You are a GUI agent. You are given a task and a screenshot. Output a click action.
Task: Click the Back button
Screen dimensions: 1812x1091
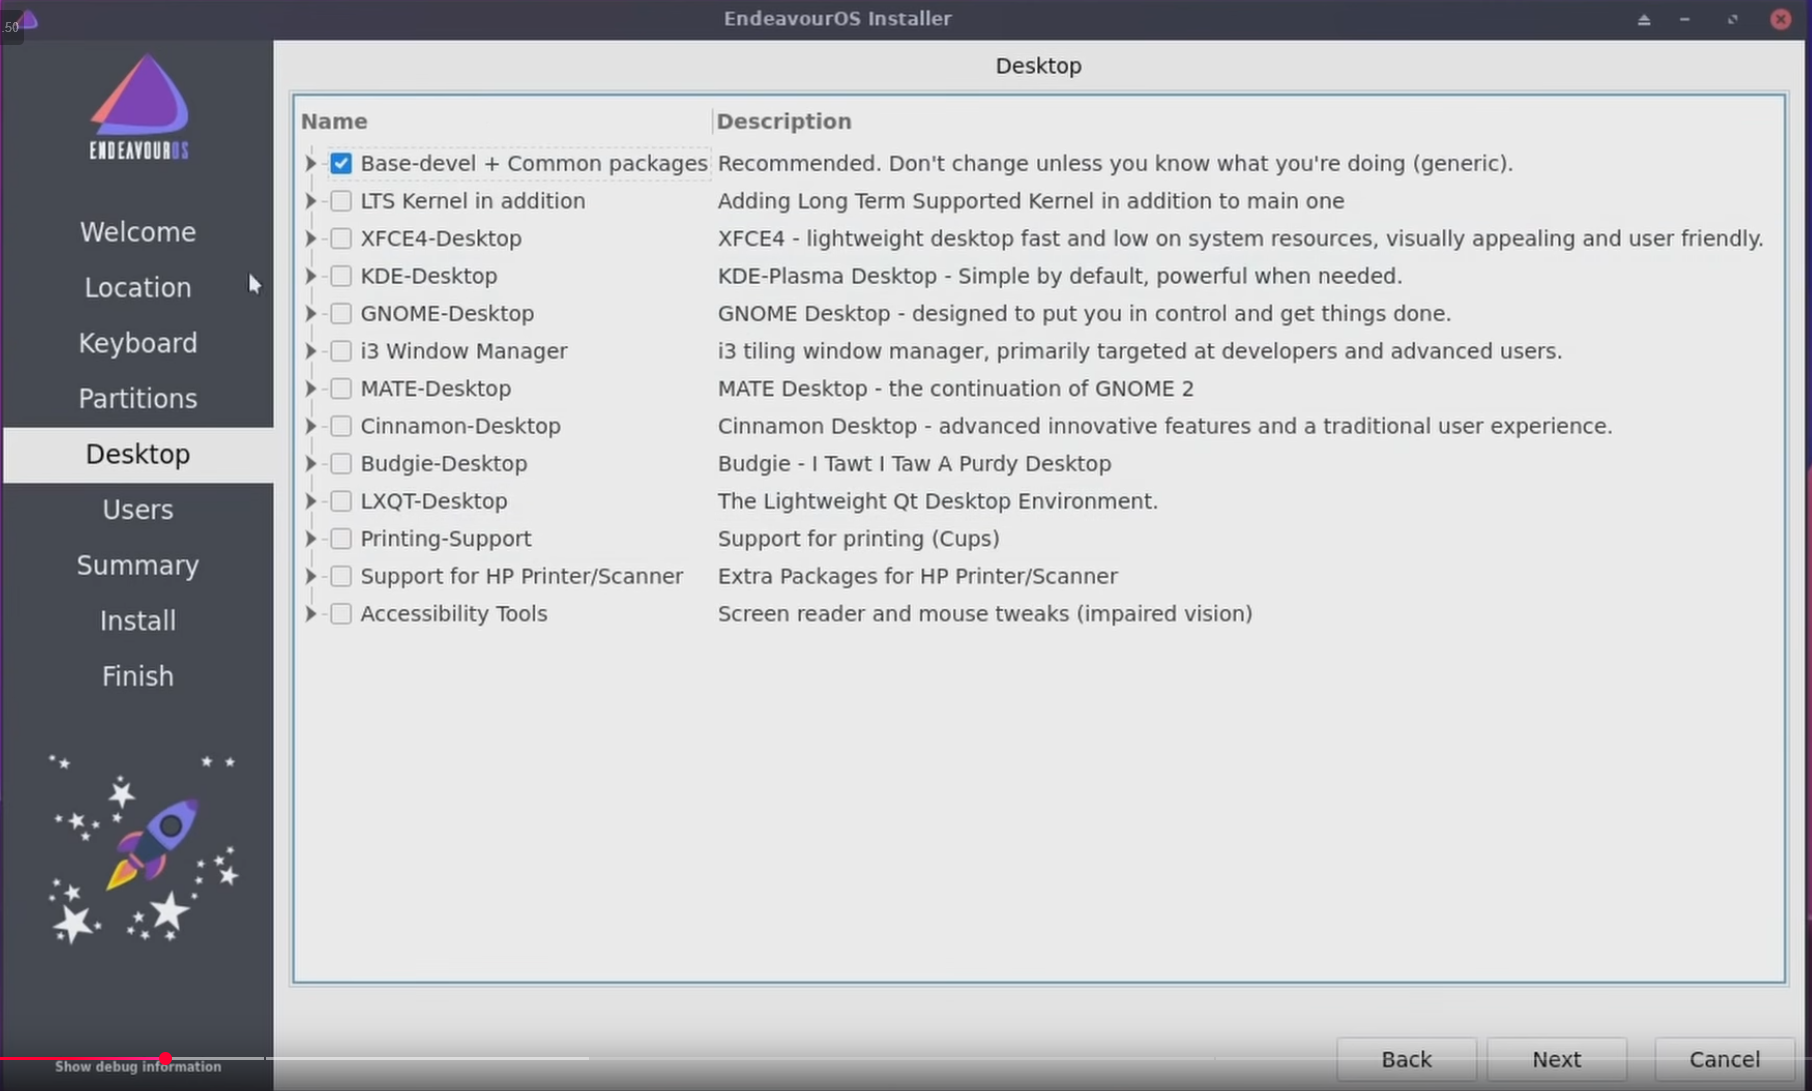click(x=1406, y=1059)
